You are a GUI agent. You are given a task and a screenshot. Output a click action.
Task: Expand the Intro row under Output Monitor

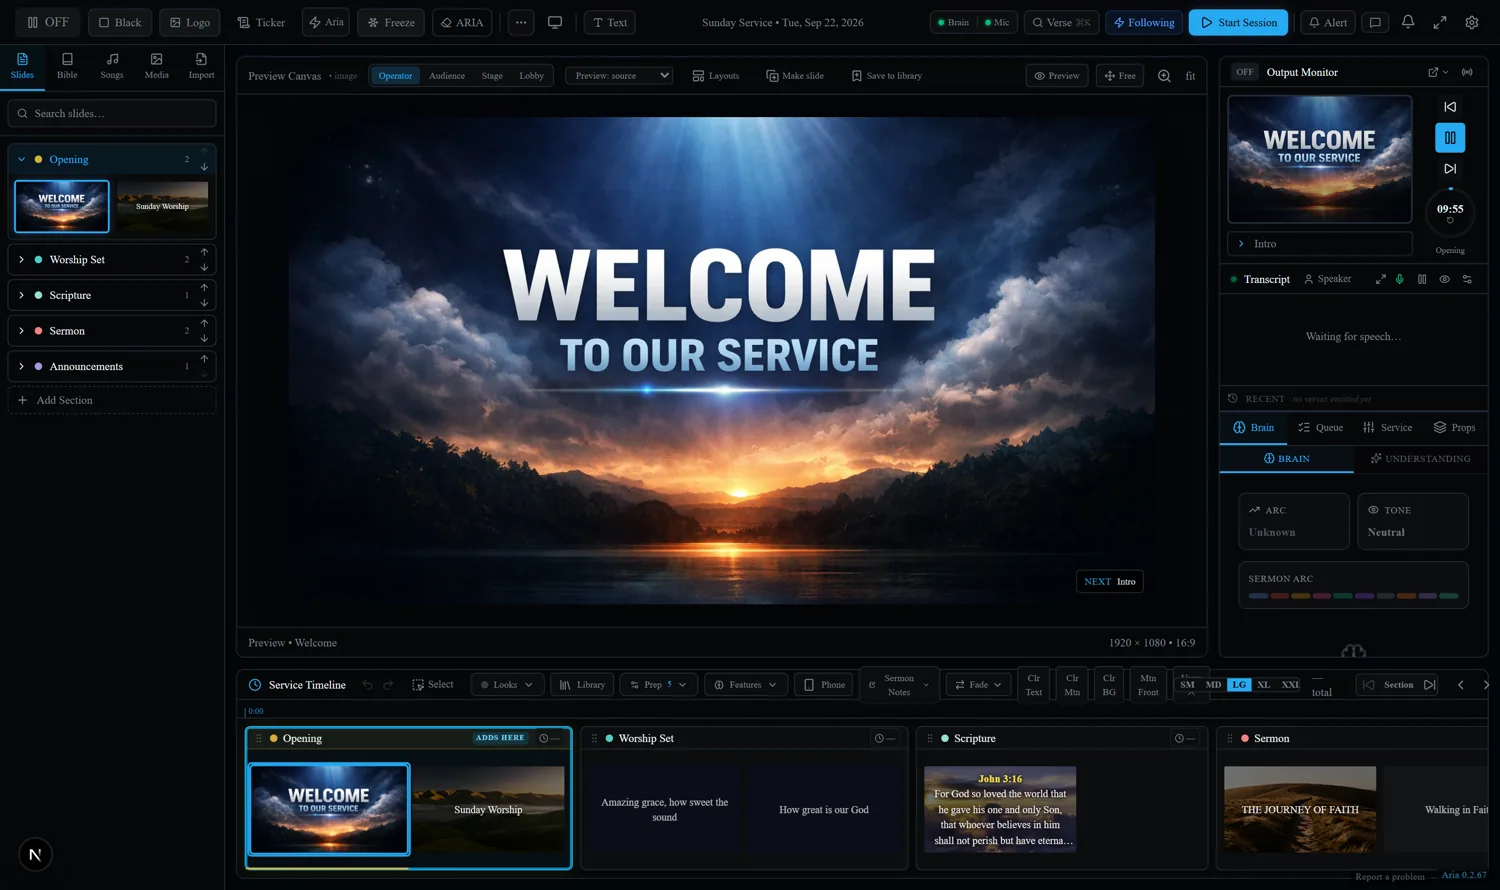1319,243
